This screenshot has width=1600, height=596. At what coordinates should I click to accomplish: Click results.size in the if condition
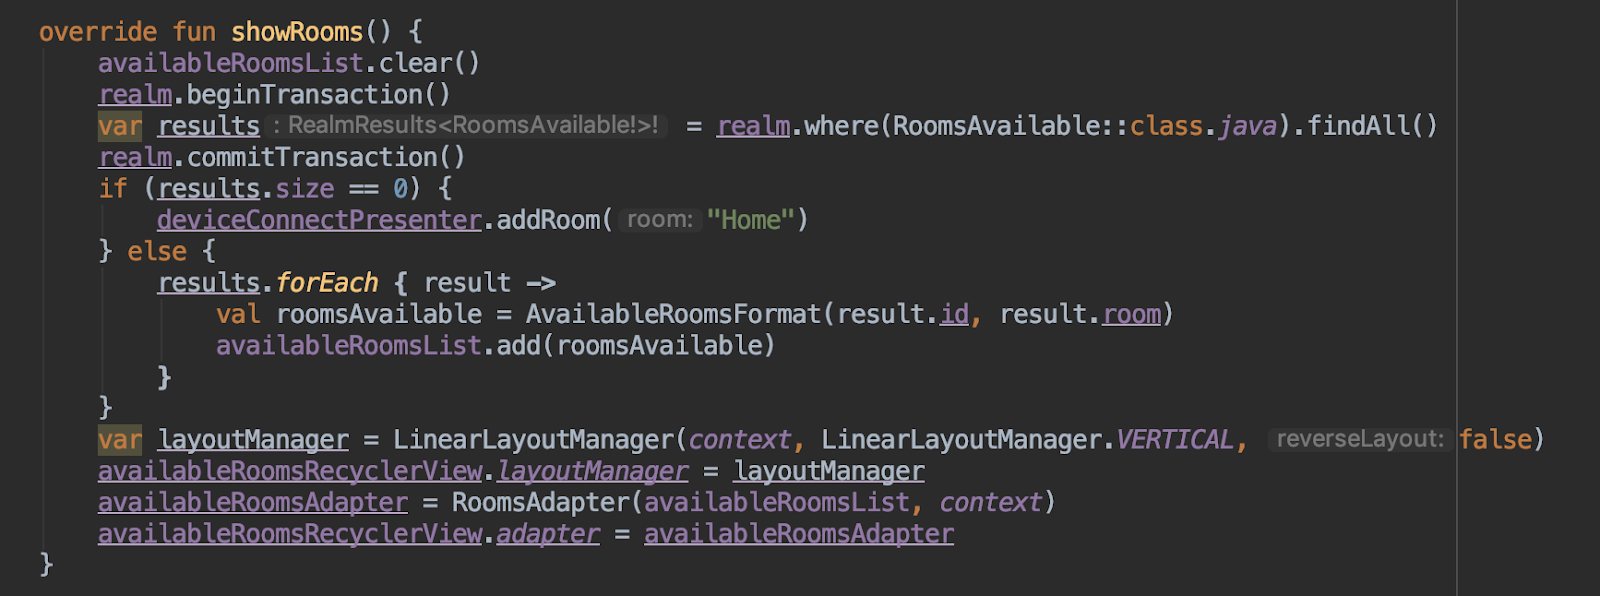(246, 189)
